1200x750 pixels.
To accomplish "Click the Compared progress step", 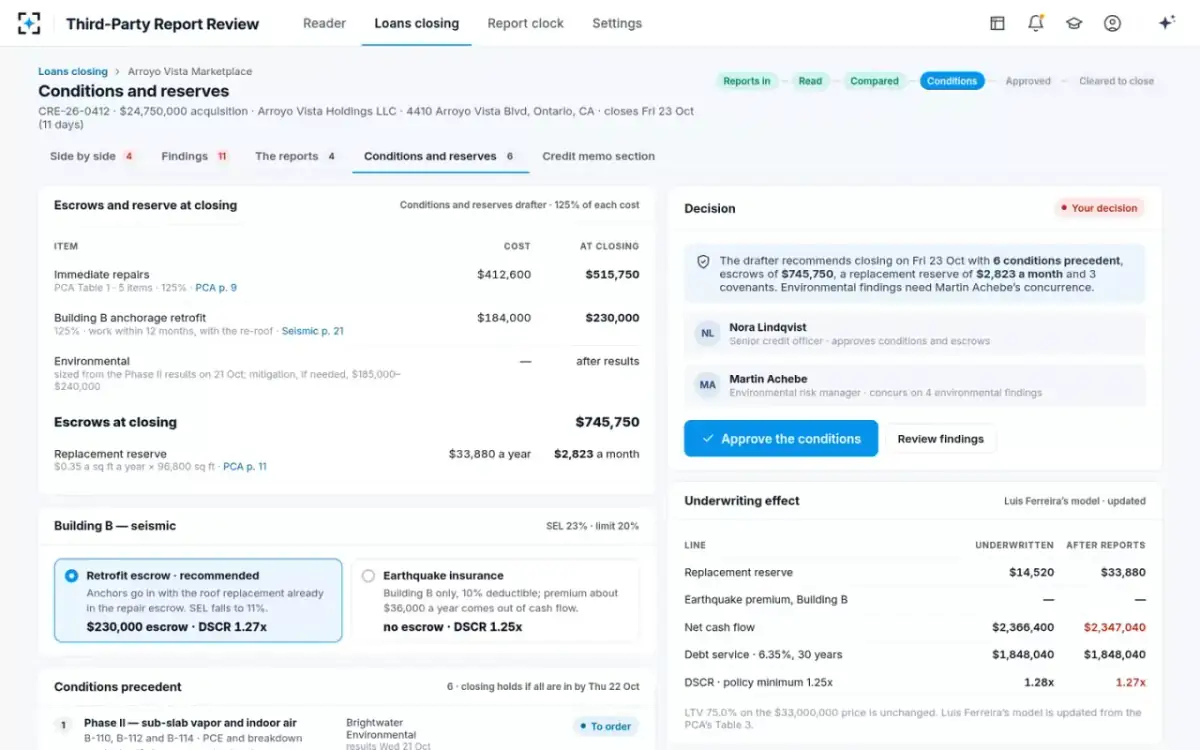I will pos(874,81).
